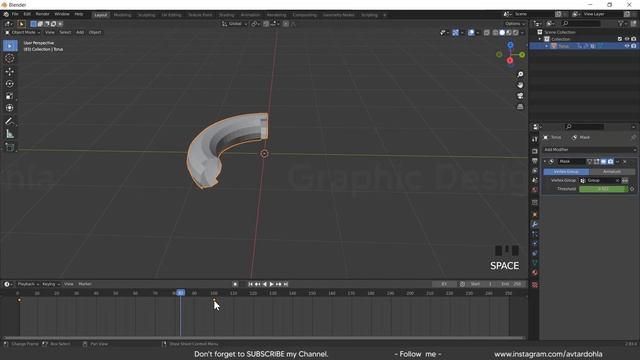
Task: Select the Add Cube tool
Action: tap(10, 147)
